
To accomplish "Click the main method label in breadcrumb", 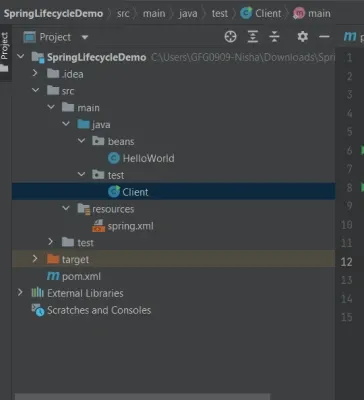I will coord(319,14).
